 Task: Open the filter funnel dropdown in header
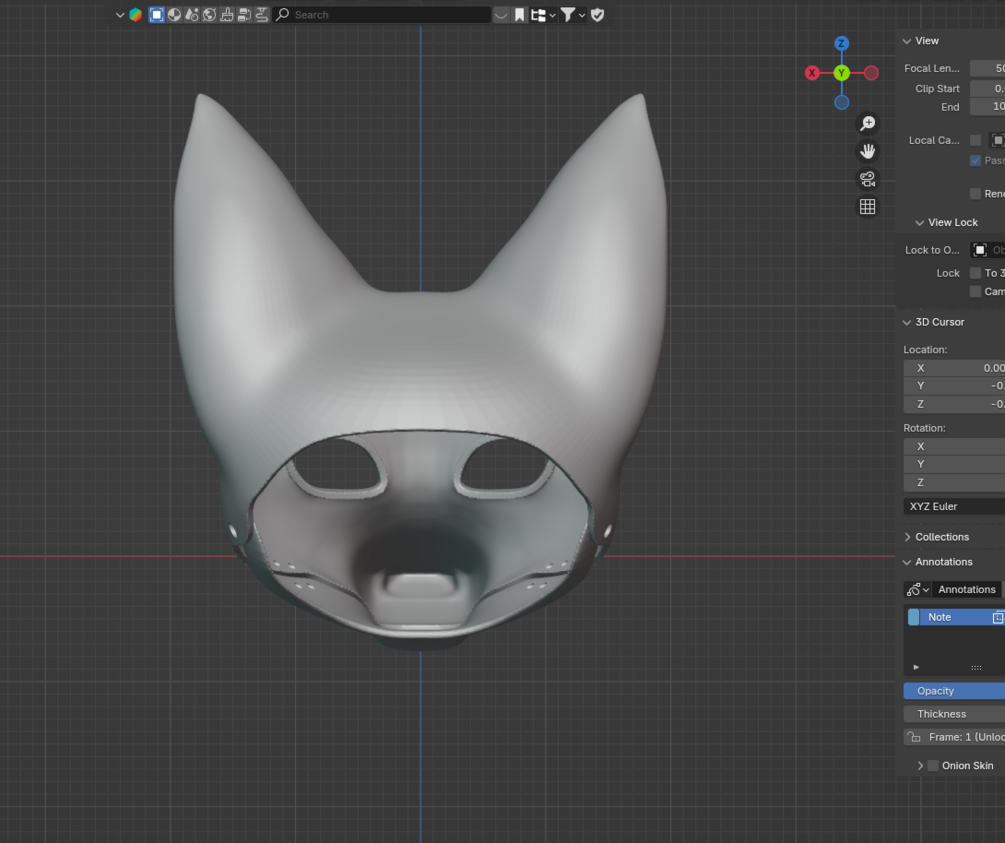pos(572,15)
